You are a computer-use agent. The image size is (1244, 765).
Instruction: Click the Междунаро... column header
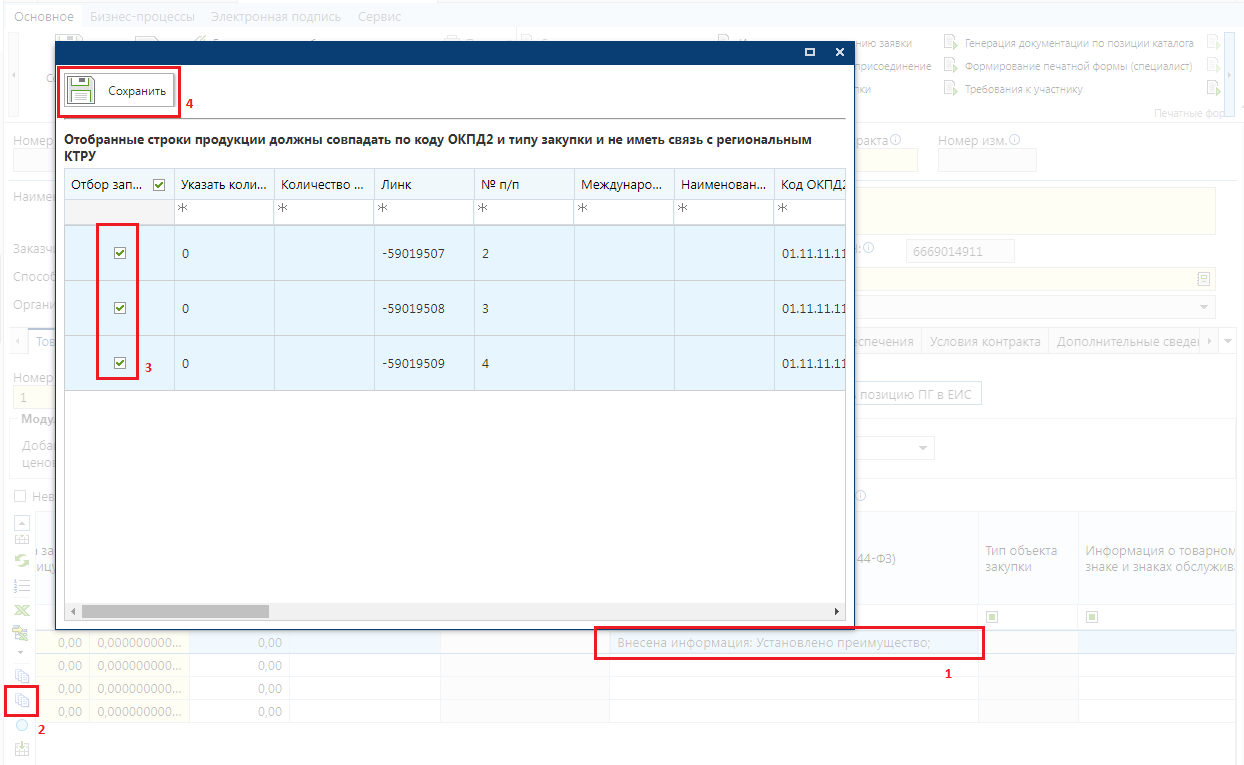(624, 185)
